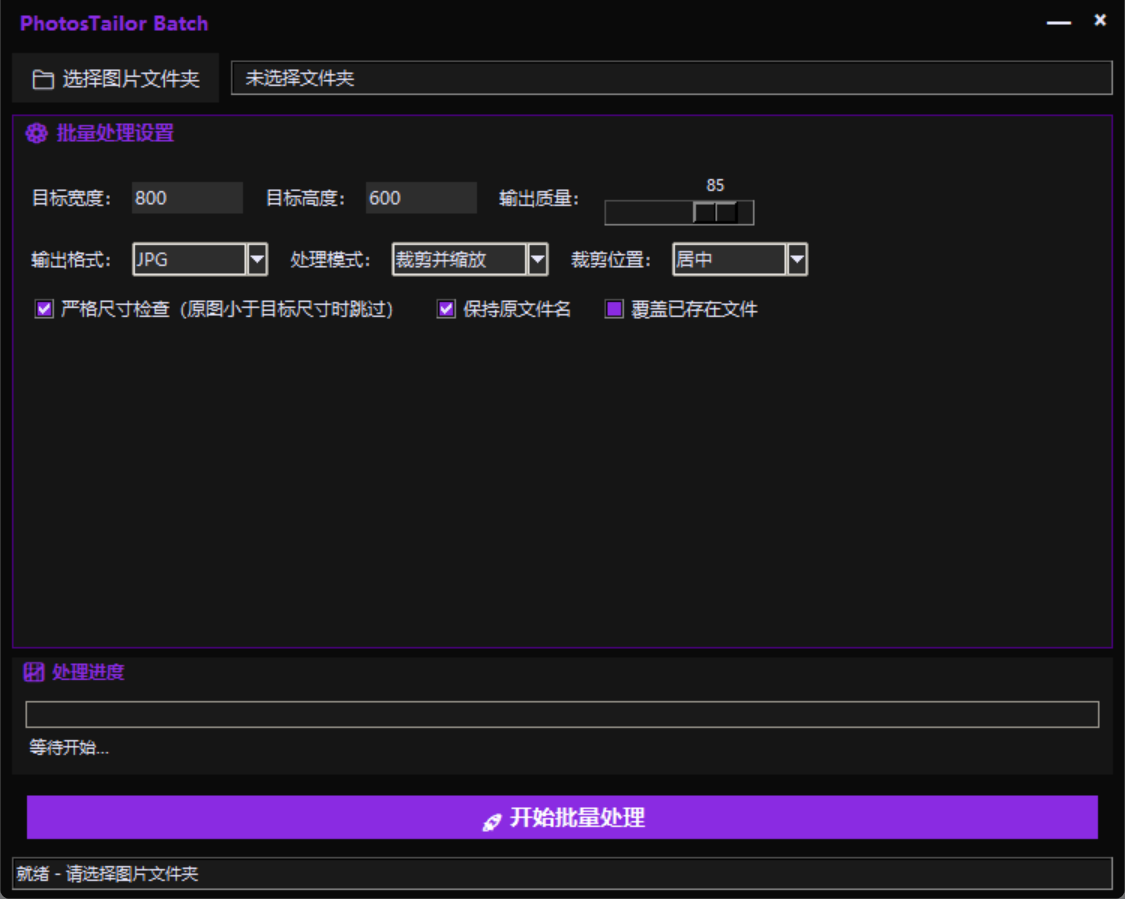Viewport: 1125px width, 899px height.
Task: Click the 开始批量处理 button
Action: 562,818
